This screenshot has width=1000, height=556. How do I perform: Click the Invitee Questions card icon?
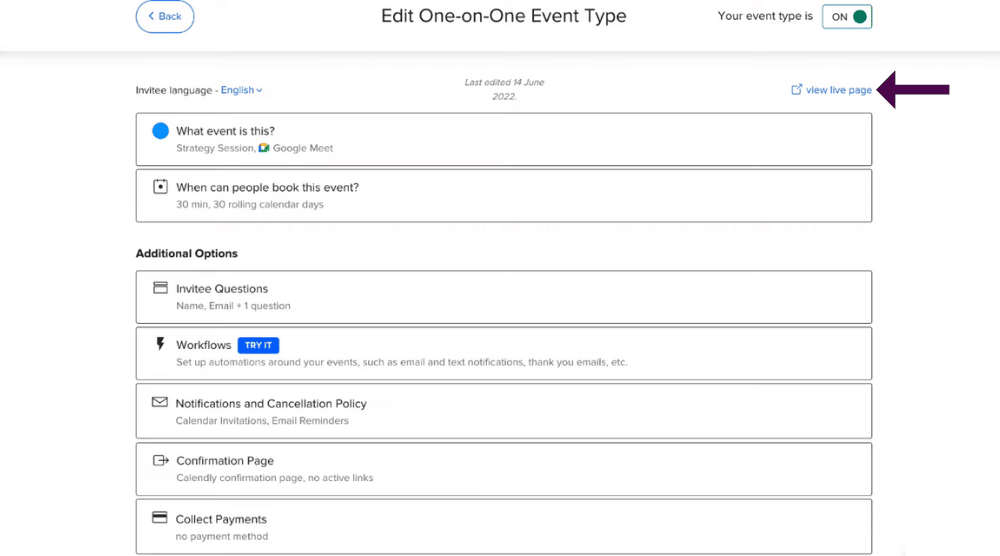160,288
